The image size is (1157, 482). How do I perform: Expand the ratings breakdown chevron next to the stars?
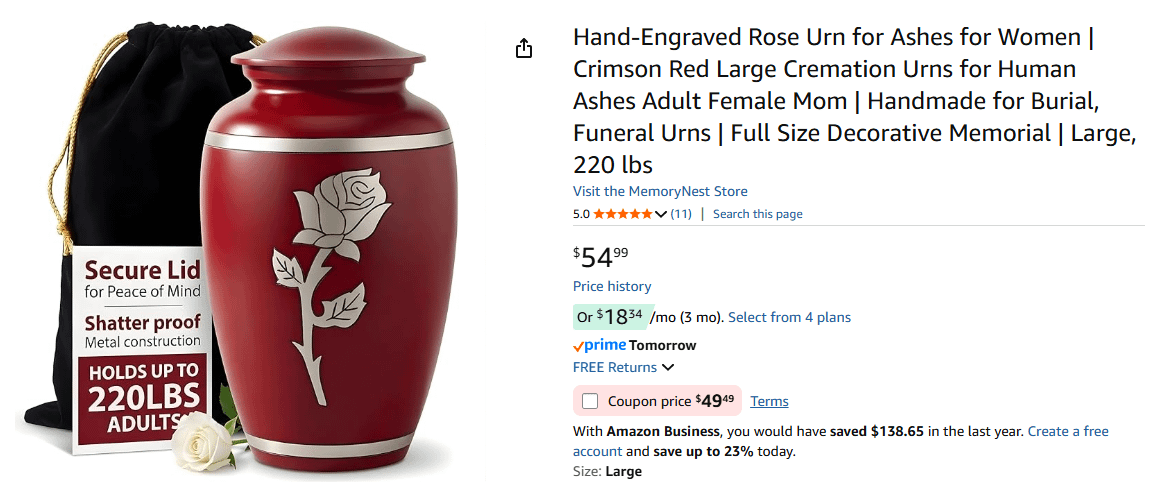tap(660, 214)
